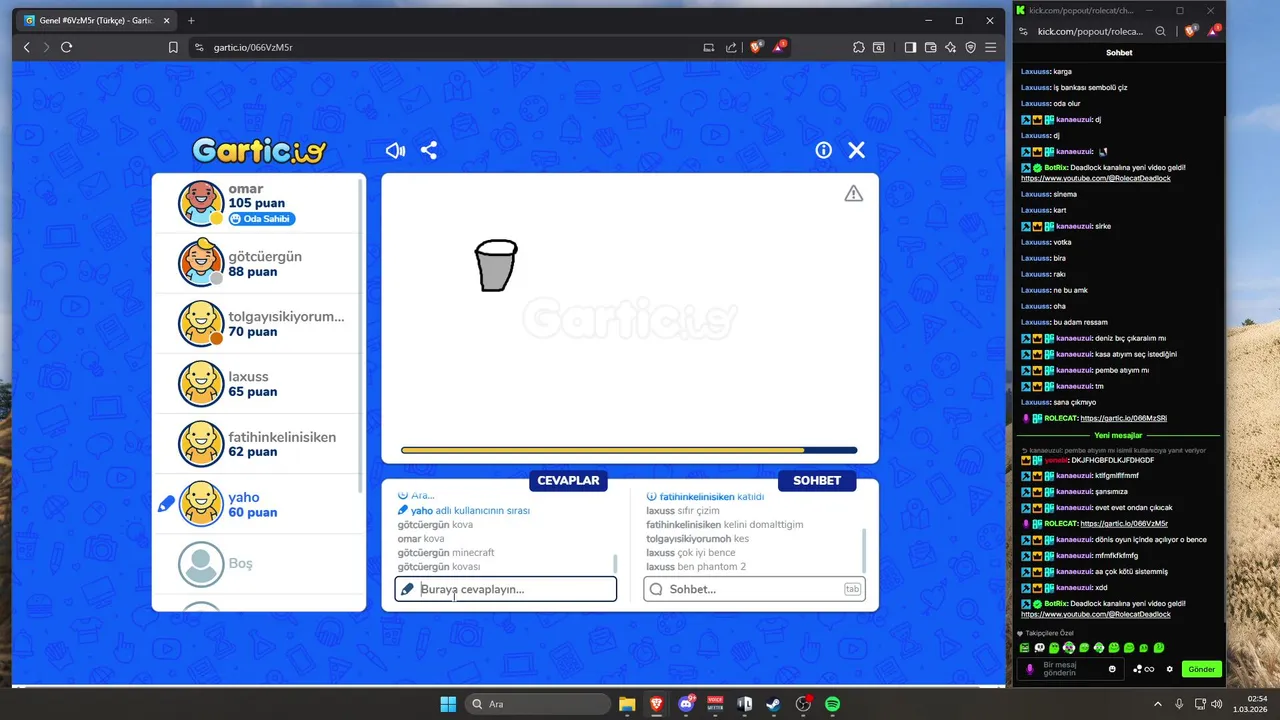The width and height of the screenshot is (1280, 720).
Task: Click the Gönder send button
Action: (x=1201, y=669)
